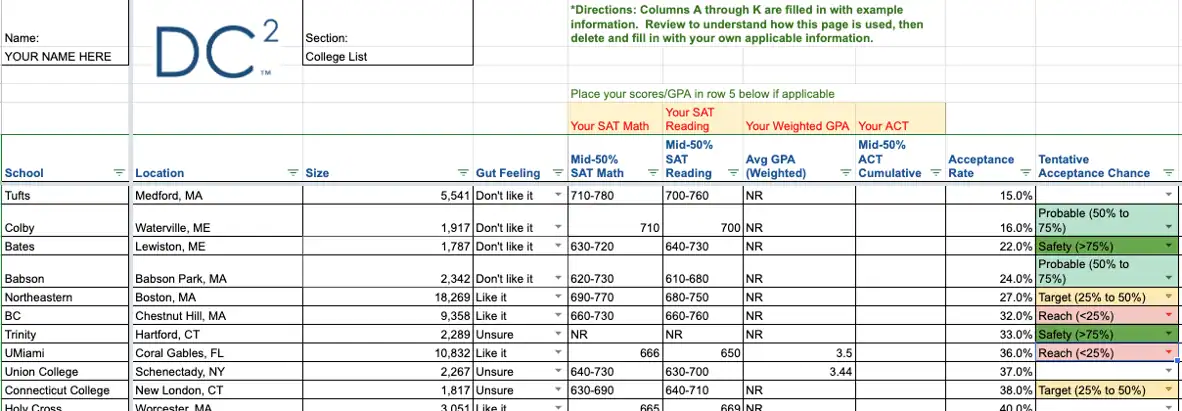Screen dimensions: 1182x411
Task: Open Connecticut College's Target chance dropdown
Action: (1168, 390)
